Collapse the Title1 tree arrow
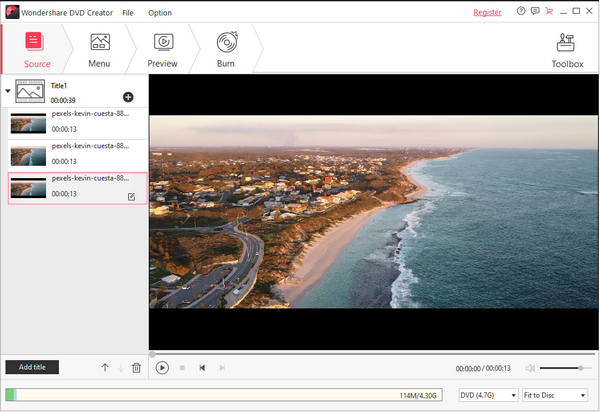This screenshot has height=412, width=600. [x=8, y=91]
